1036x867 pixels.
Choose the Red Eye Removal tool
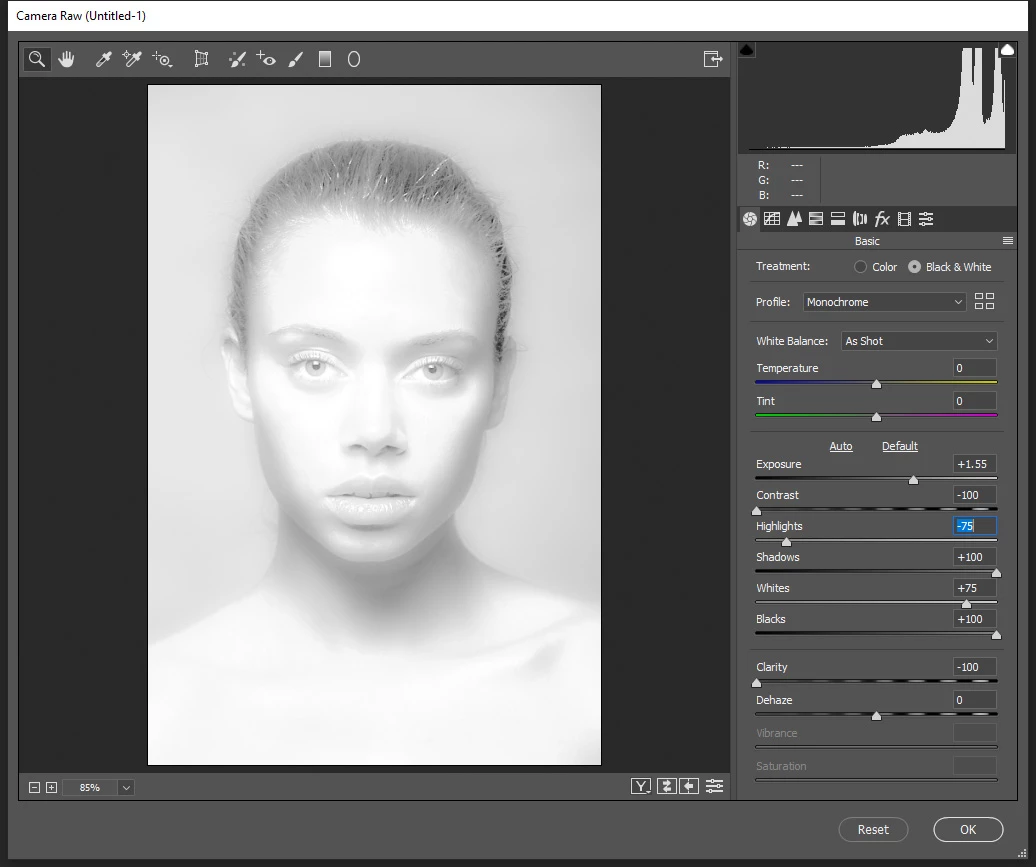[266, 59]
